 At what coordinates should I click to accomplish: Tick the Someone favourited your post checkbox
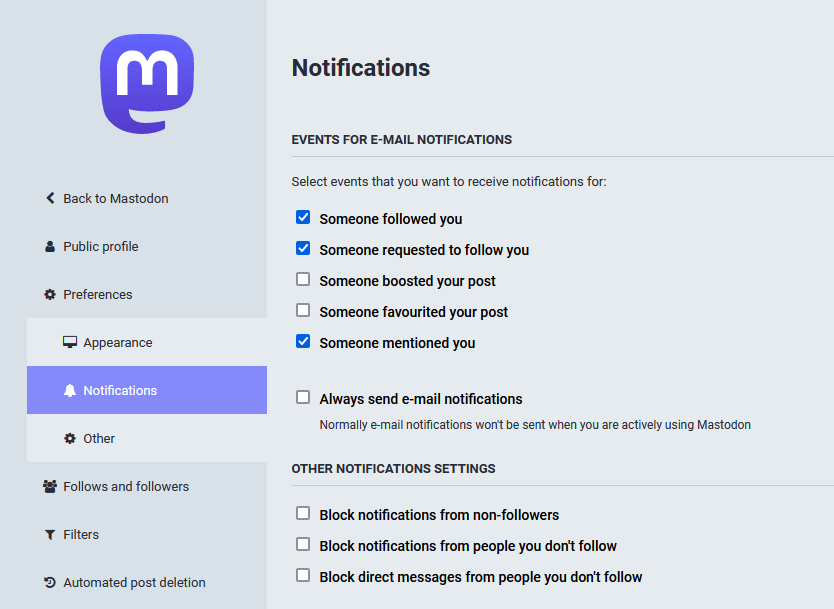(x=303, y=310)
